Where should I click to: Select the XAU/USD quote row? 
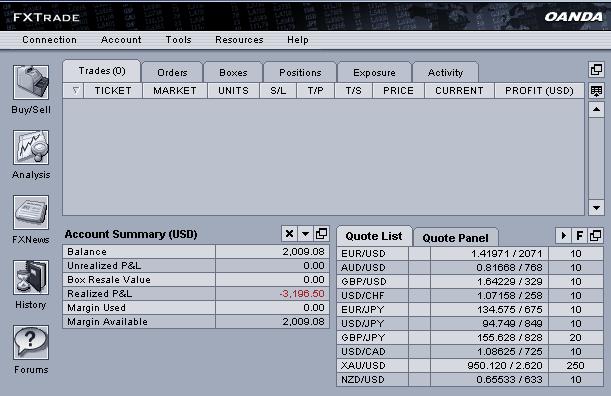[x=470, y=366]
